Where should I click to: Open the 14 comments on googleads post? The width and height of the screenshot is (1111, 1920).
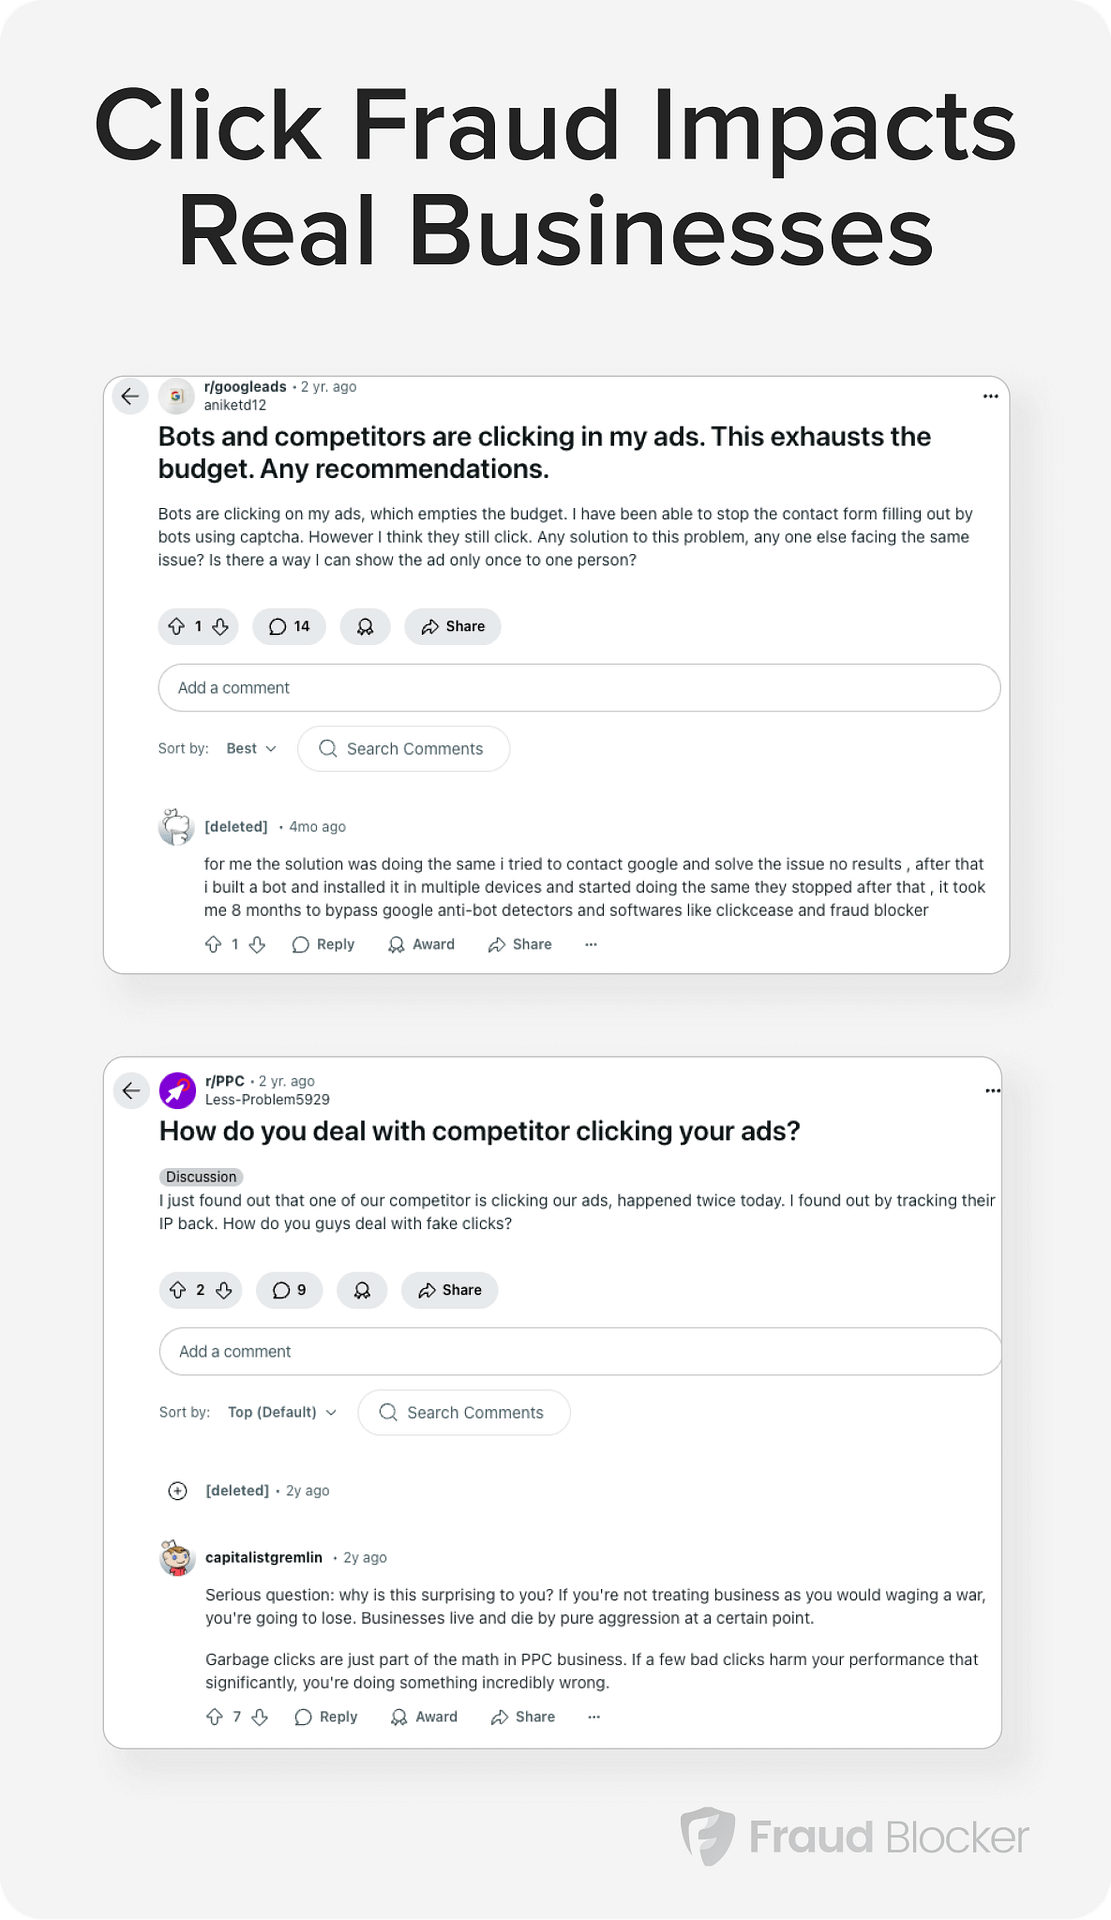(x=289, y=627)
